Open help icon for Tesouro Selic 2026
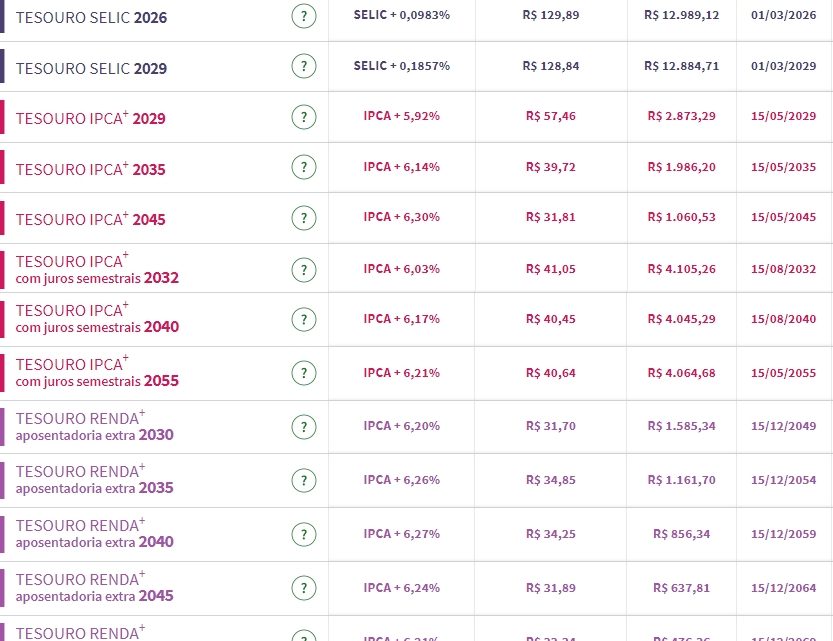Screen dimensions: 833x641 pos(304,16)
